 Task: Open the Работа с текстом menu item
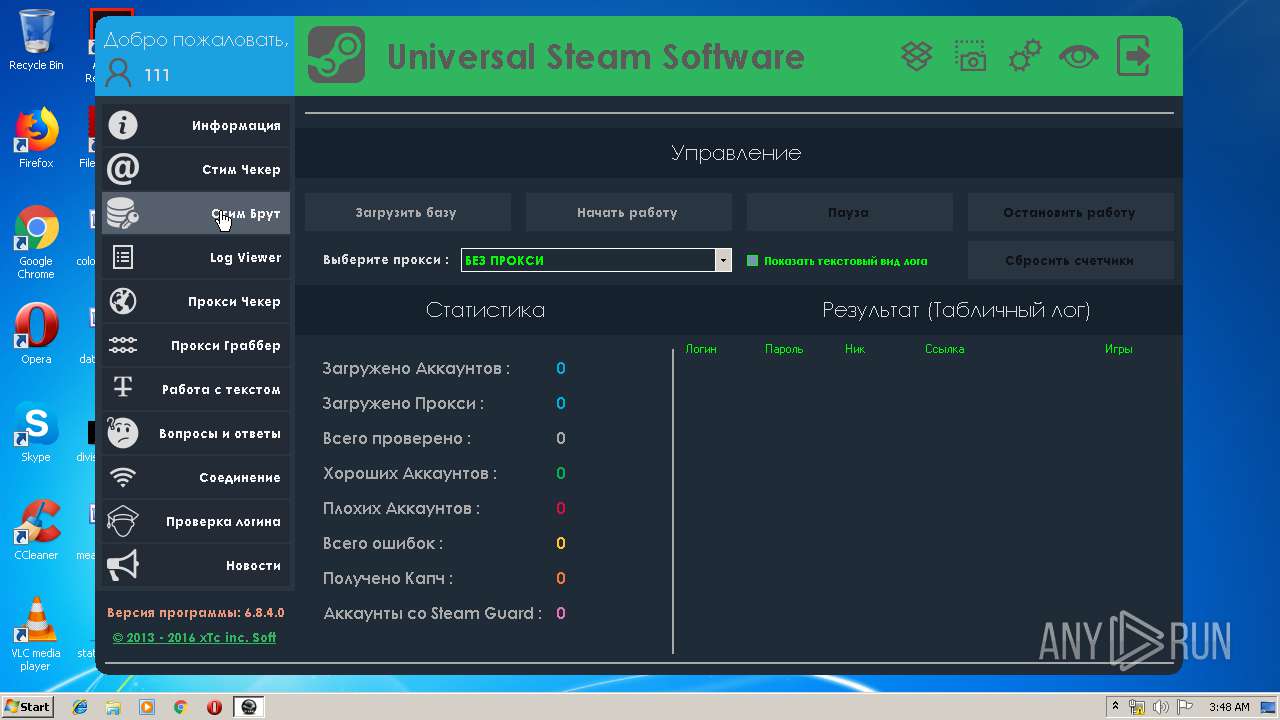pos(196,389)
